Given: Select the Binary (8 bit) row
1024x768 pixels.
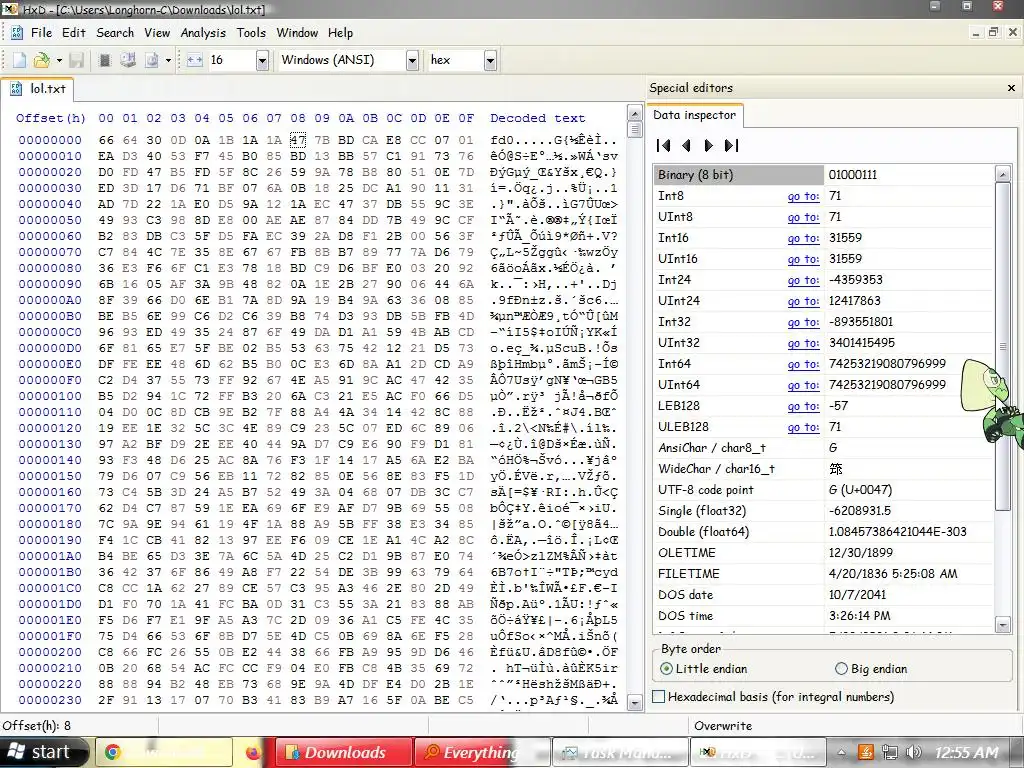Looking at the screenshot, I should point(824,175).
